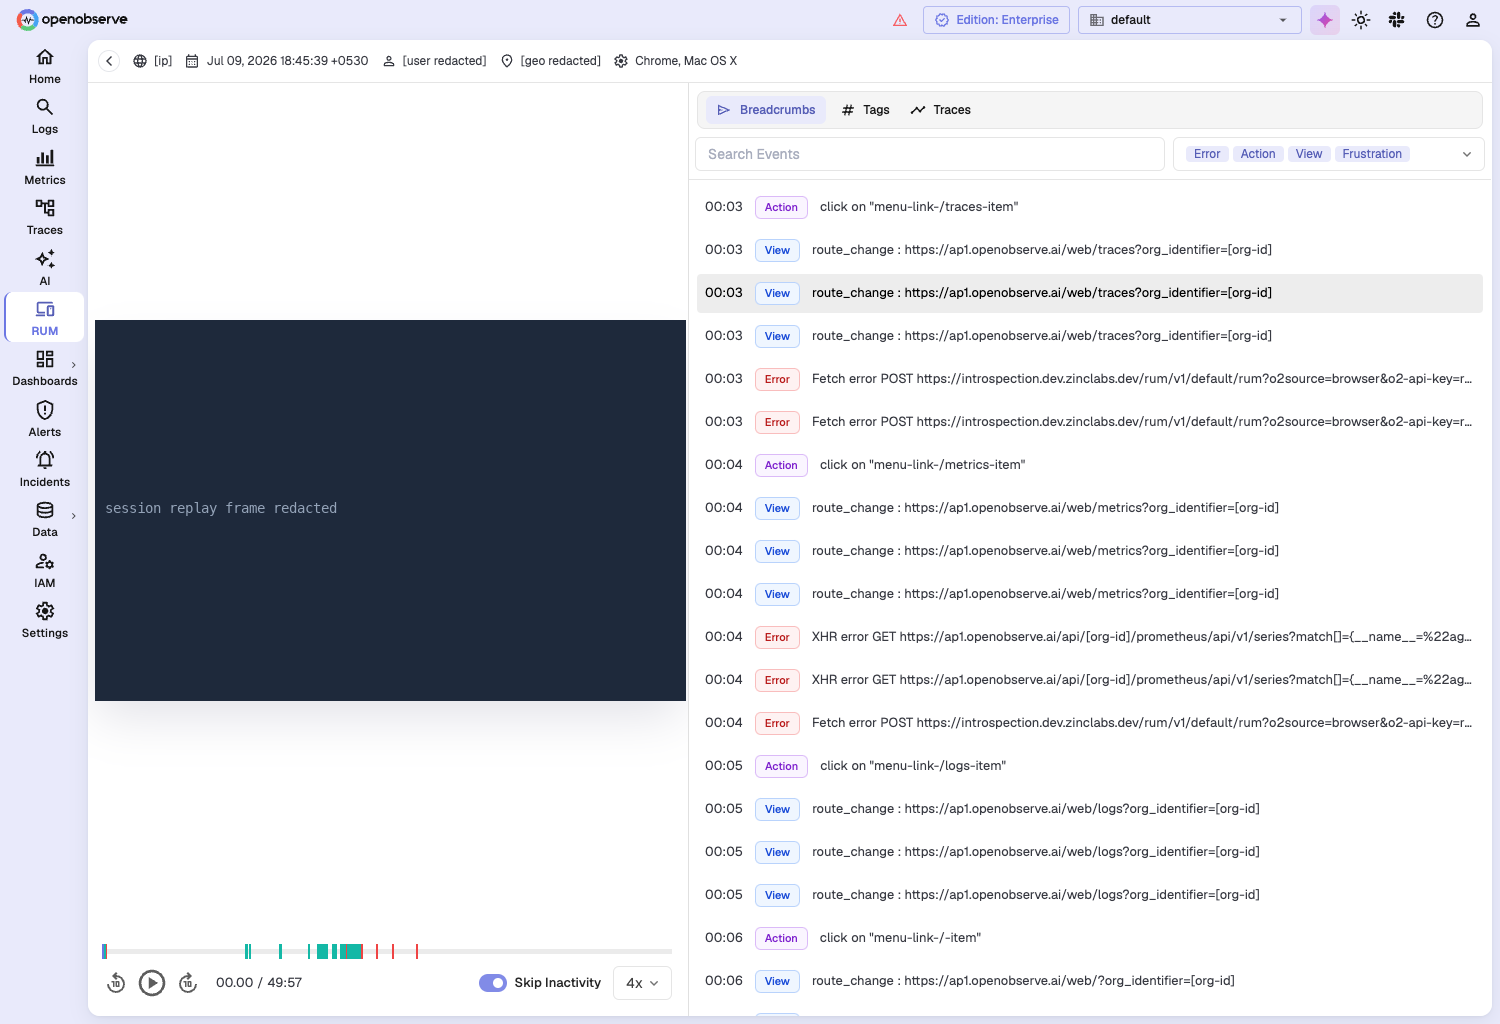Switch to the Traces tab
The image size is (1500, 1024).
941,110
